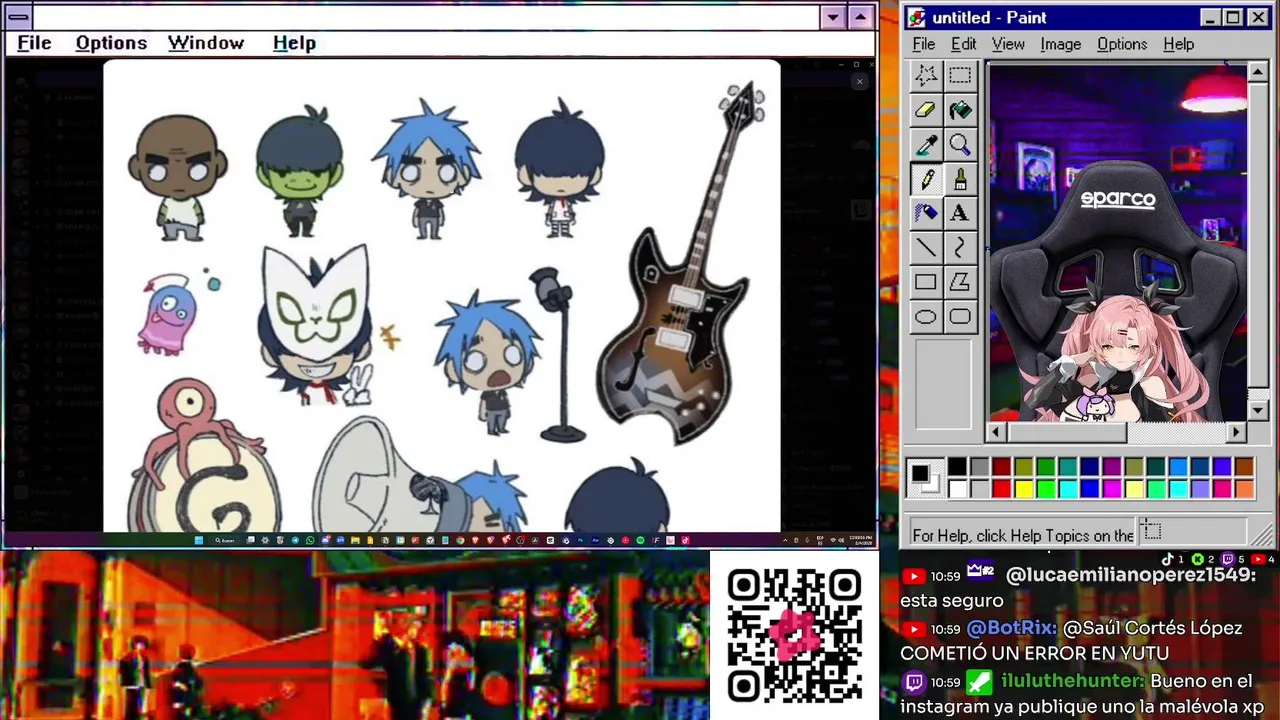Pick cyan from the Paint palette
Screen dimensions: 1280x720
[1067, 488]
